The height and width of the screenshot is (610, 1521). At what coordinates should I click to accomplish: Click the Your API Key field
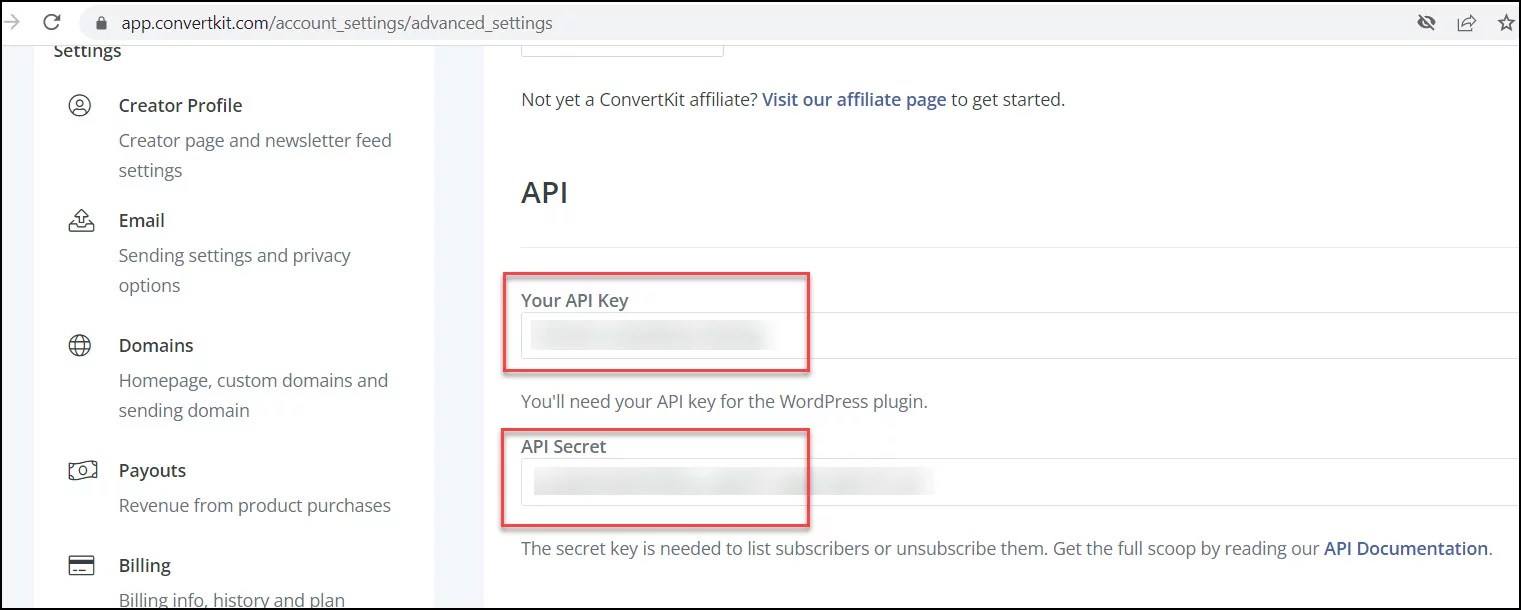click(660, 337)
